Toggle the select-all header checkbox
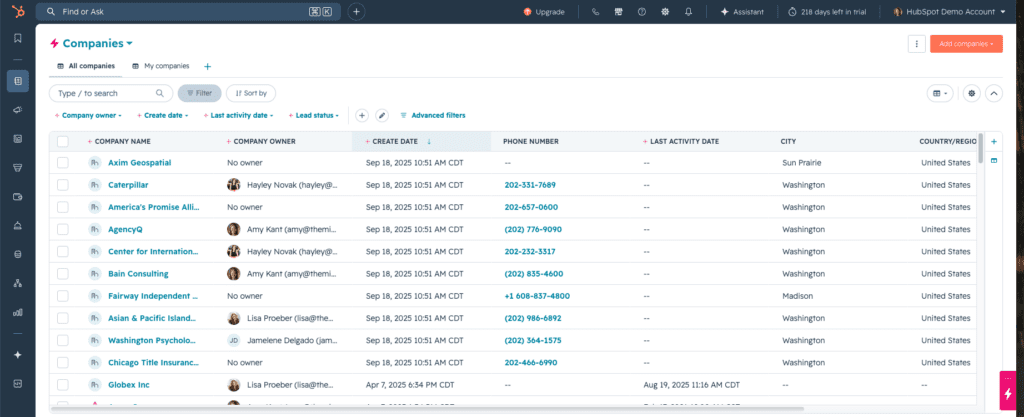This screenshot has height=417, width=1024. (63, 142)
